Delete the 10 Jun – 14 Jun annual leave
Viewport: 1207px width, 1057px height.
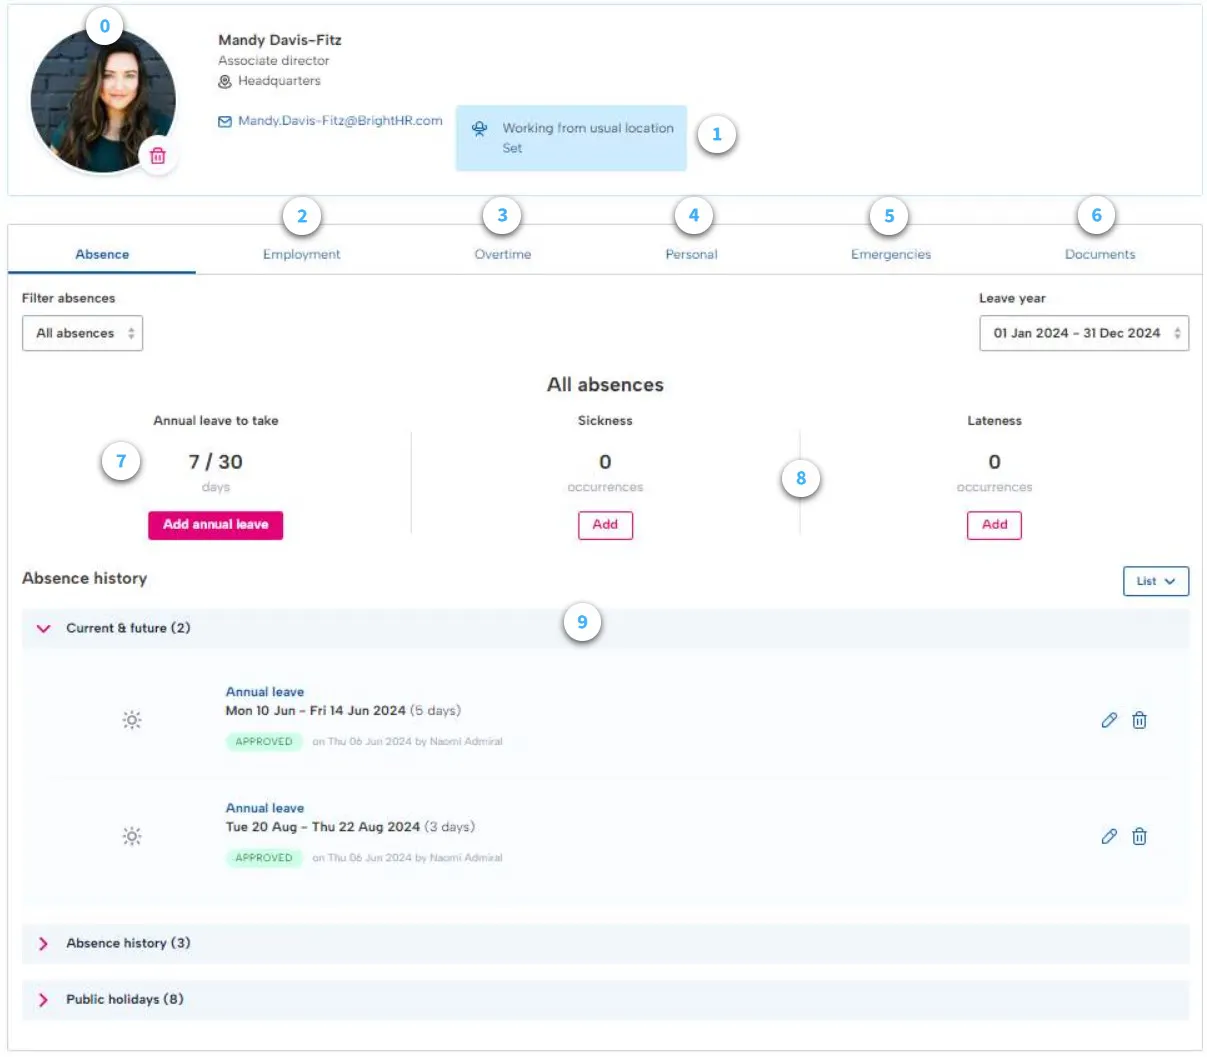[1139, 720]
